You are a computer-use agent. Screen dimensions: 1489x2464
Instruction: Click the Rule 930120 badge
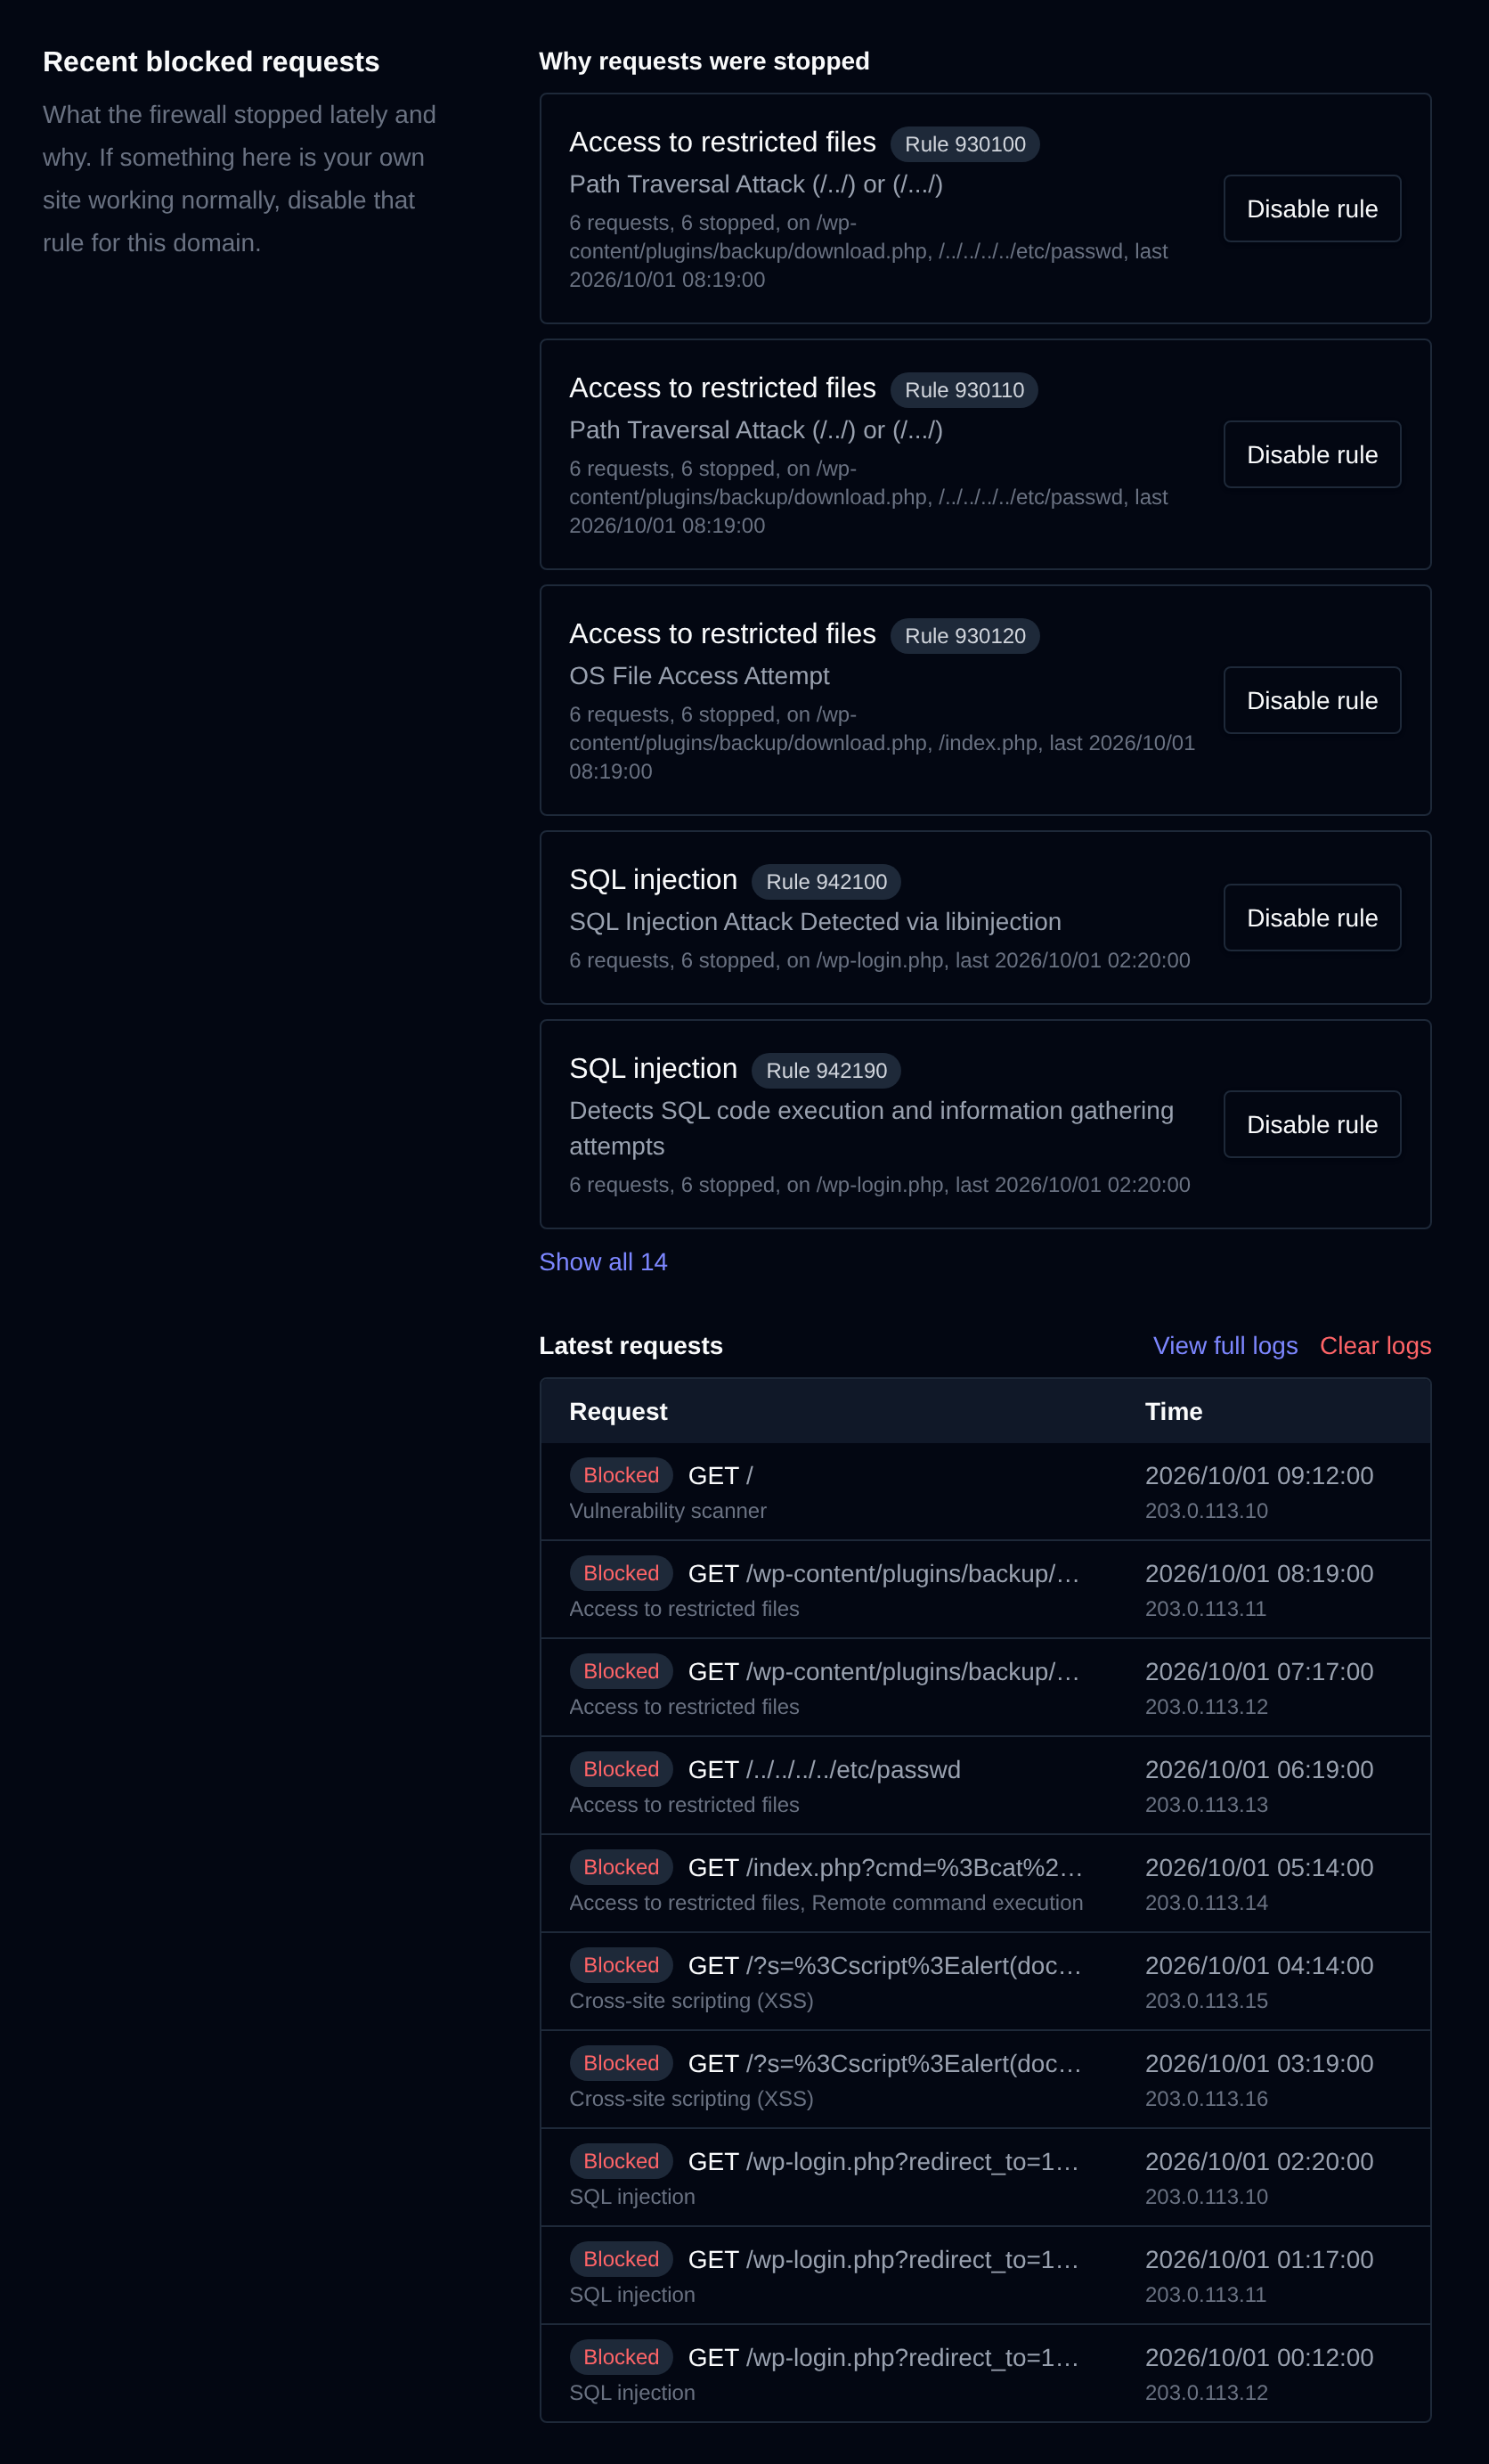[x=965, y=636]
